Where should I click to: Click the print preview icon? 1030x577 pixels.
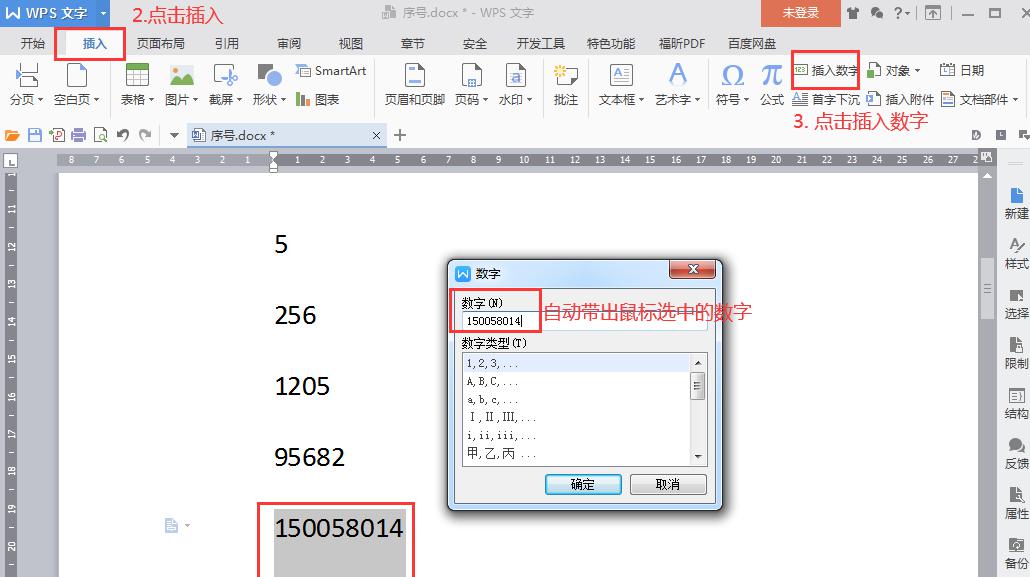tap(101, 135)
